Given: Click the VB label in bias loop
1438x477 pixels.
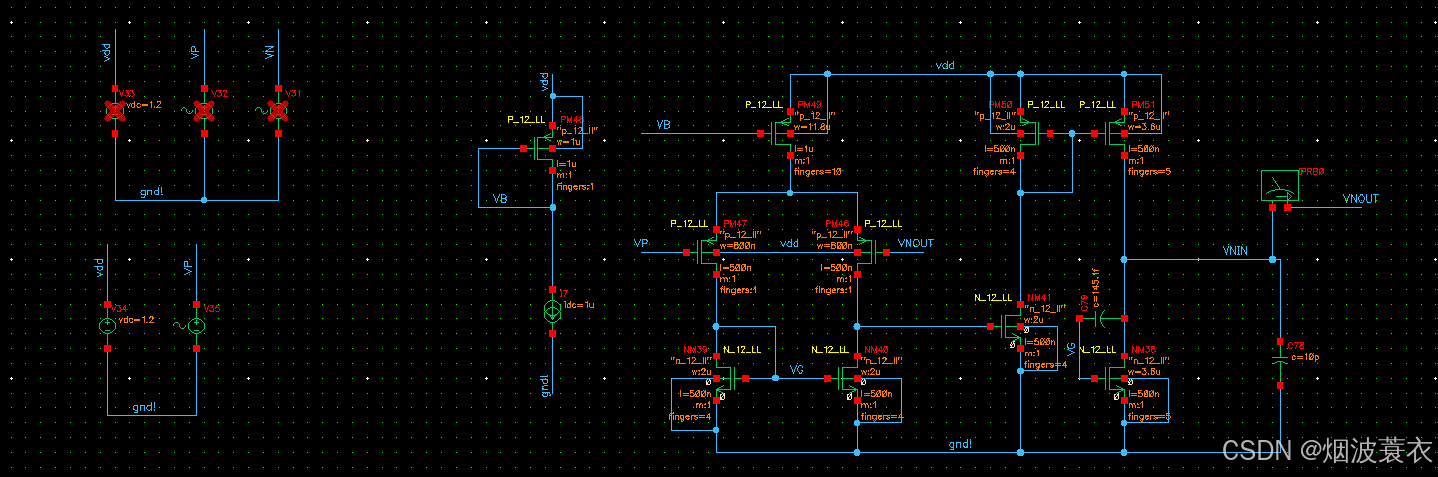Looking at the screenshot, I should [x=501, y=199].
